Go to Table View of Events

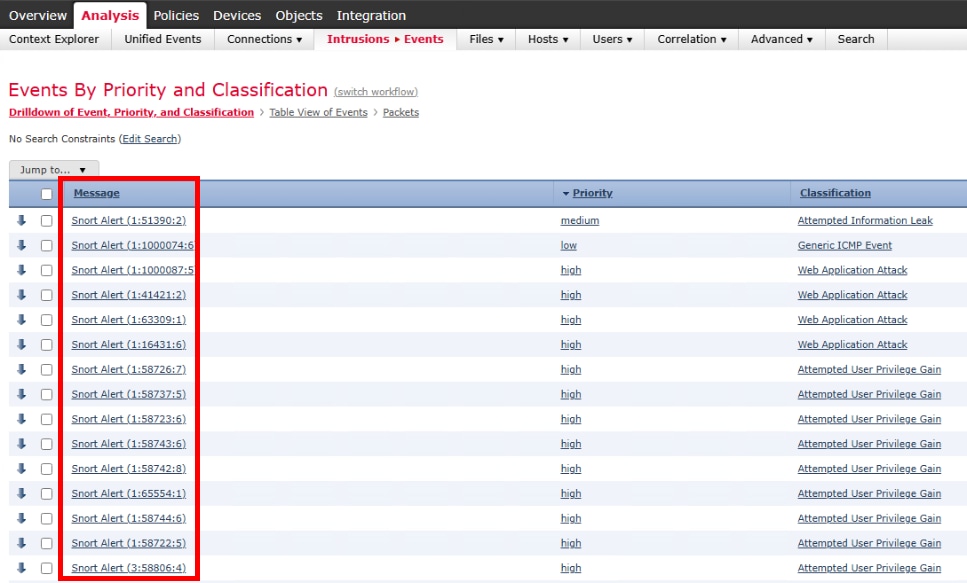pos(318,112)
